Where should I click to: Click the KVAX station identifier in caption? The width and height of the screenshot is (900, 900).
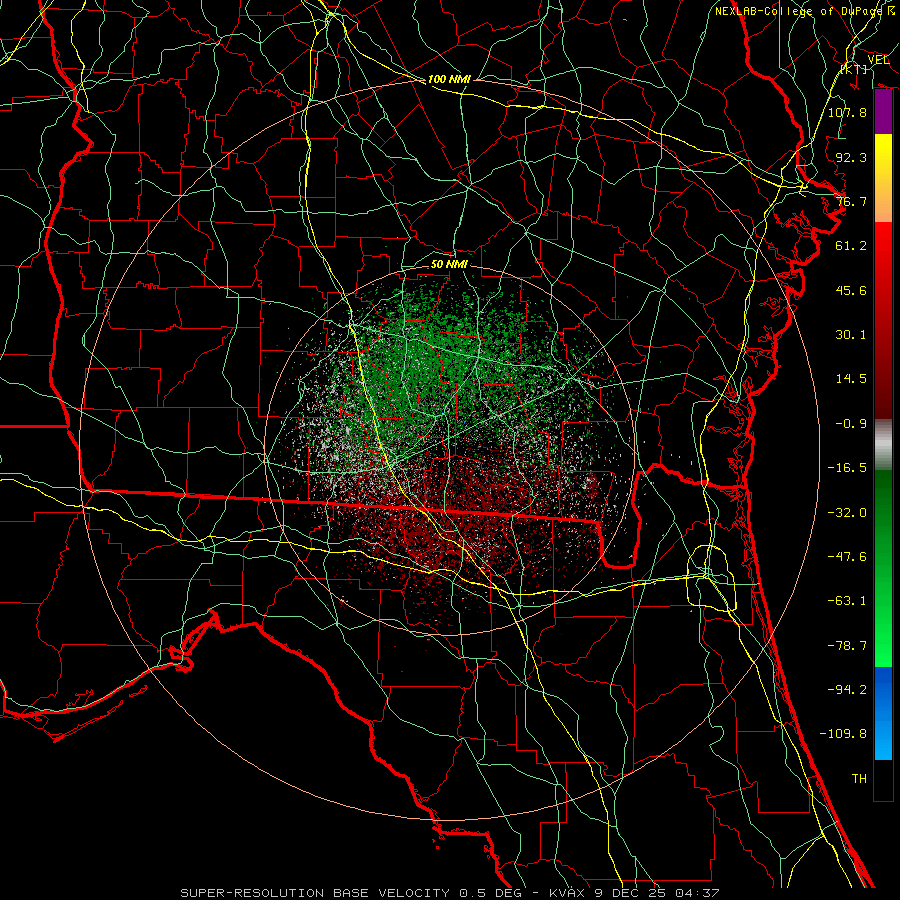pos(567,893)
